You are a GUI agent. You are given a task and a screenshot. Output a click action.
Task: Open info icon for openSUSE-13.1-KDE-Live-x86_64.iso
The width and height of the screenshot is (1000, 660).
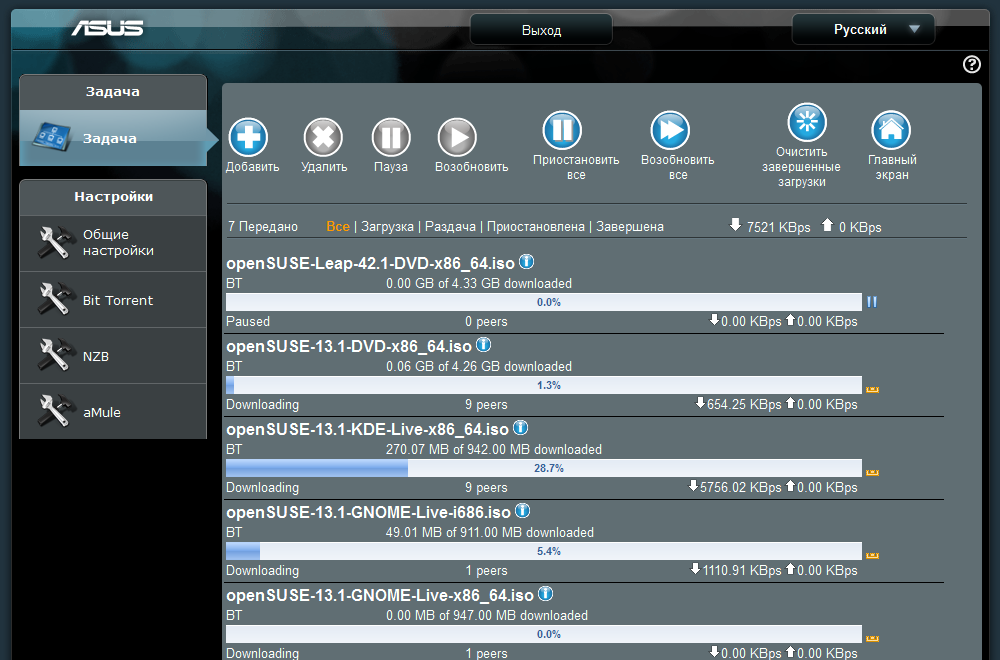pyautogui.click(x=520, y=427)
